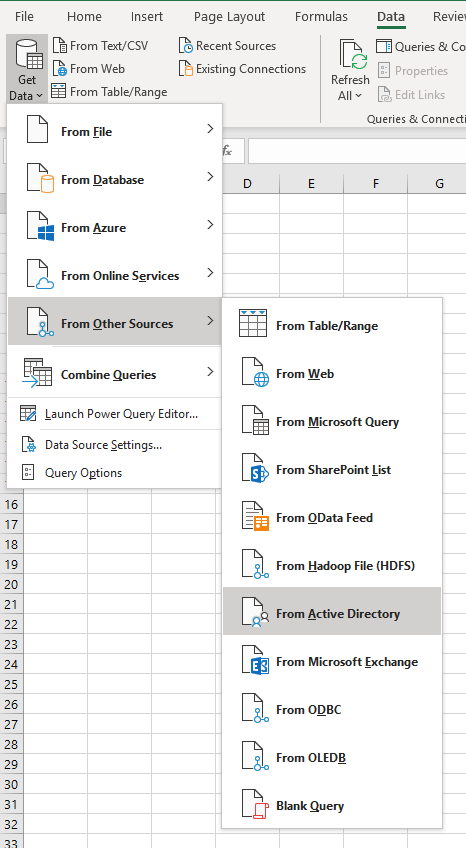Image resolution: width=466 pixels, height=848 pixels.
Task: Click the From Other Sources menu item
Action: (115, 321)
